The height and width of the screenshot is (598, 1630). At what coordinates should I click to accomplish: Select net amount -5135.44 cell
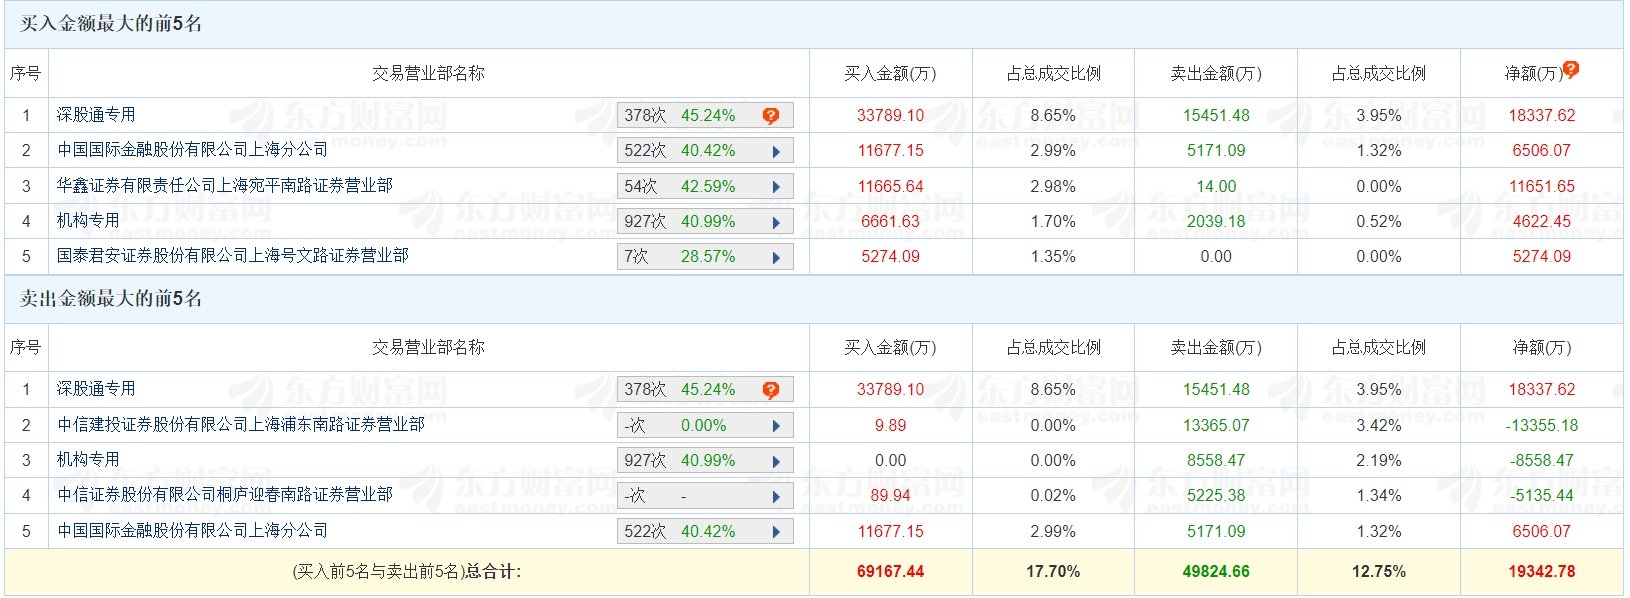point(1542,495)
